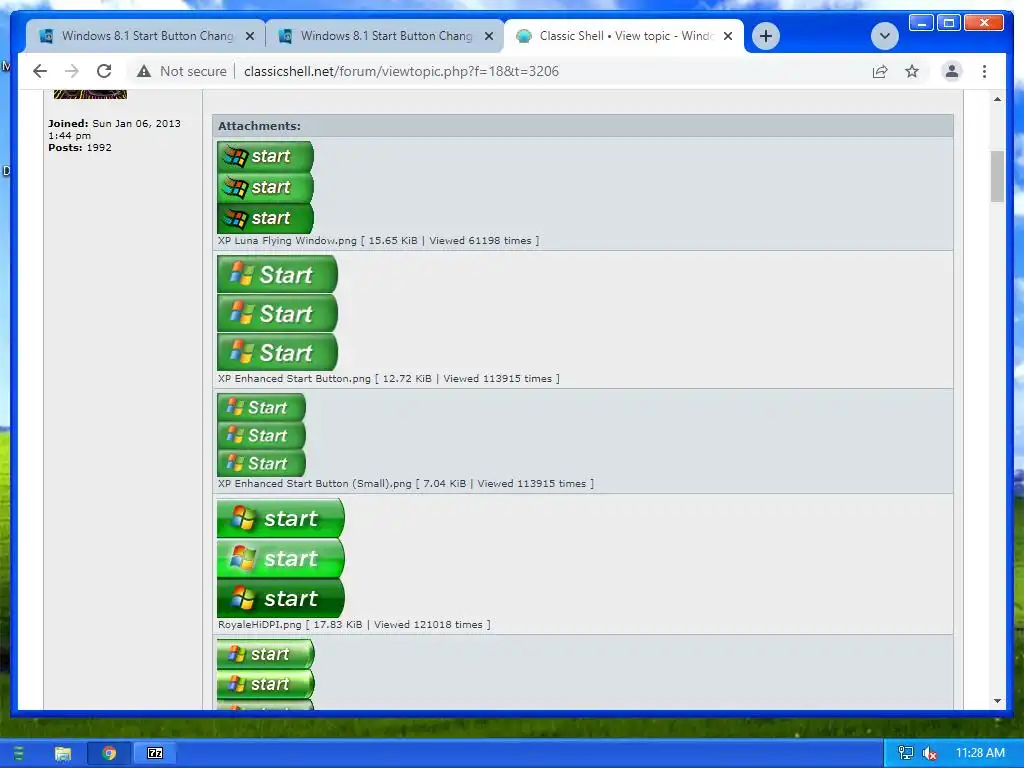Click the Not secure warning icon
This screenshot has width=1024, height=768.
pos(144,71)
